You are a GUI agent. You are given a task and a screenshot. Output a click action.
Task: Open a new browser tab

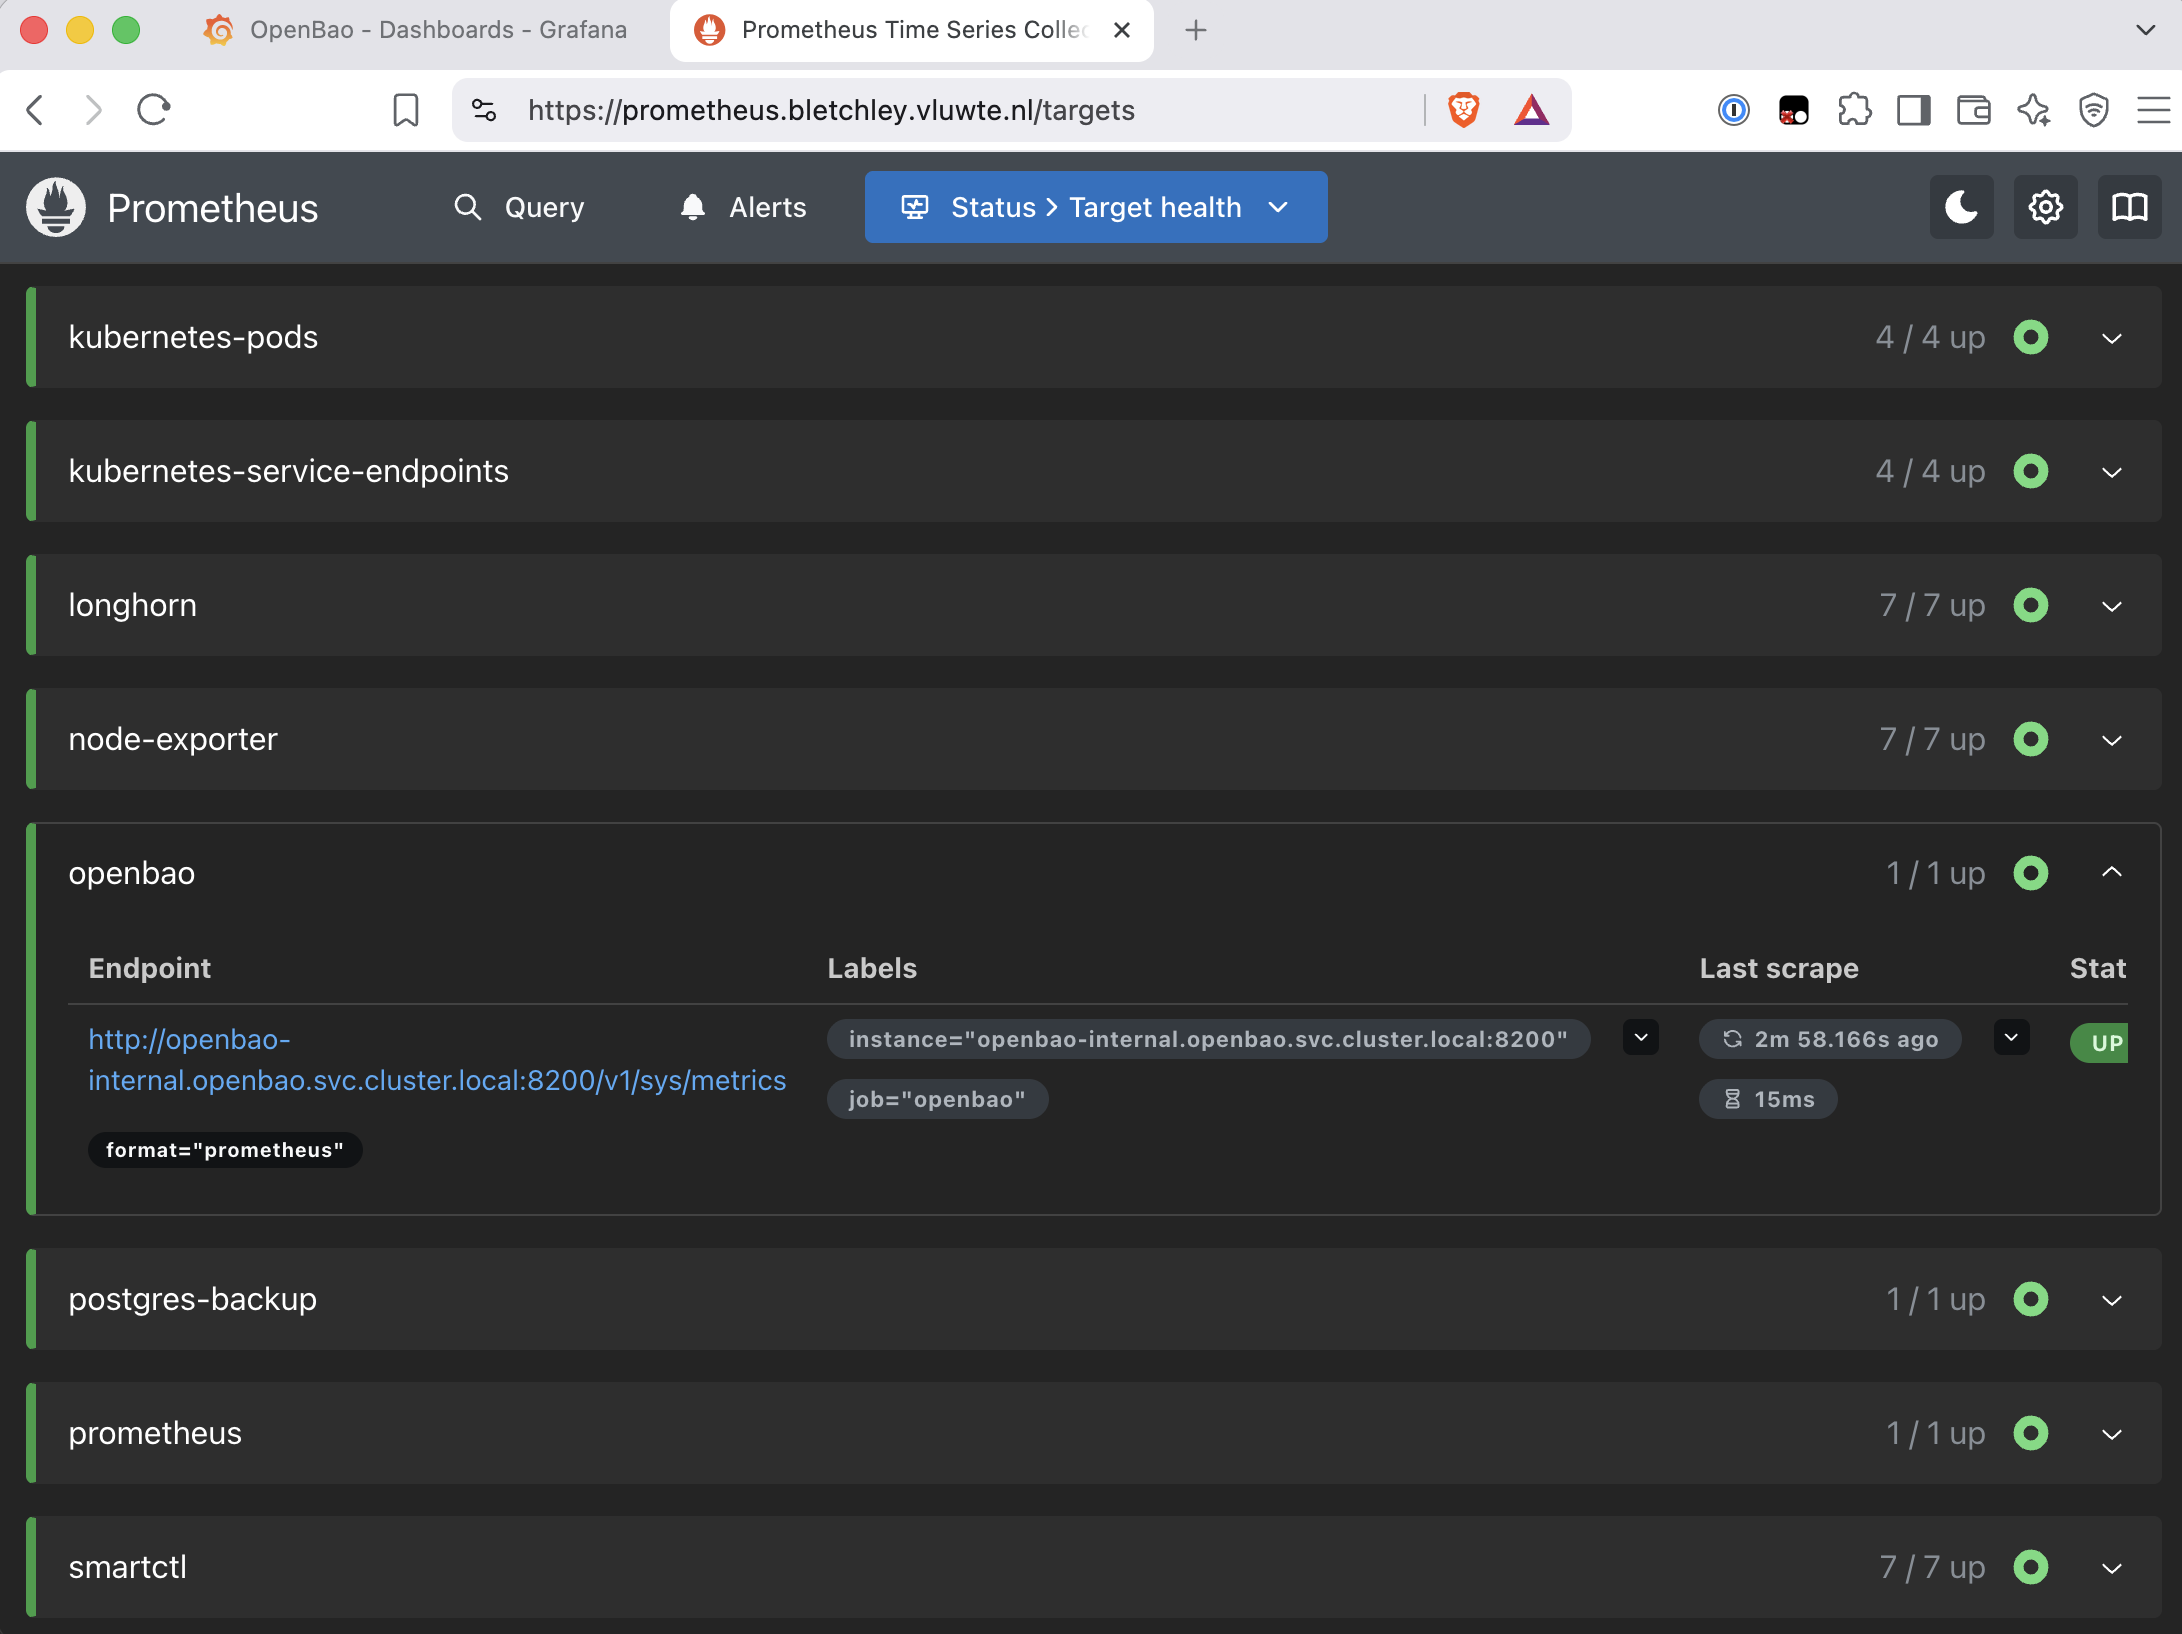pyautogui.click(x=1196, y=30)
